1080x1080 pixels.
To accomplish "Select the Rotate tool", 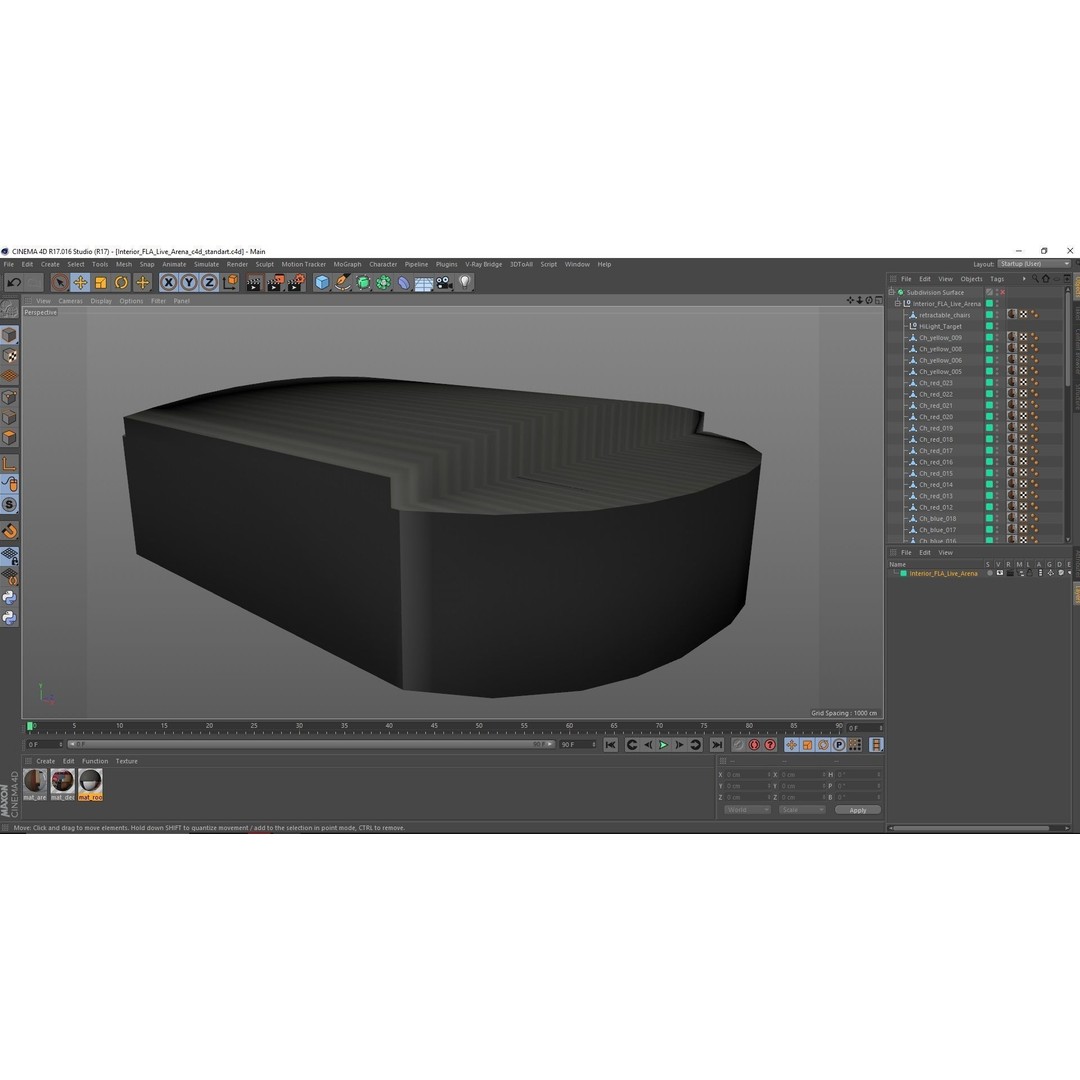I will [x=119, y=282].
